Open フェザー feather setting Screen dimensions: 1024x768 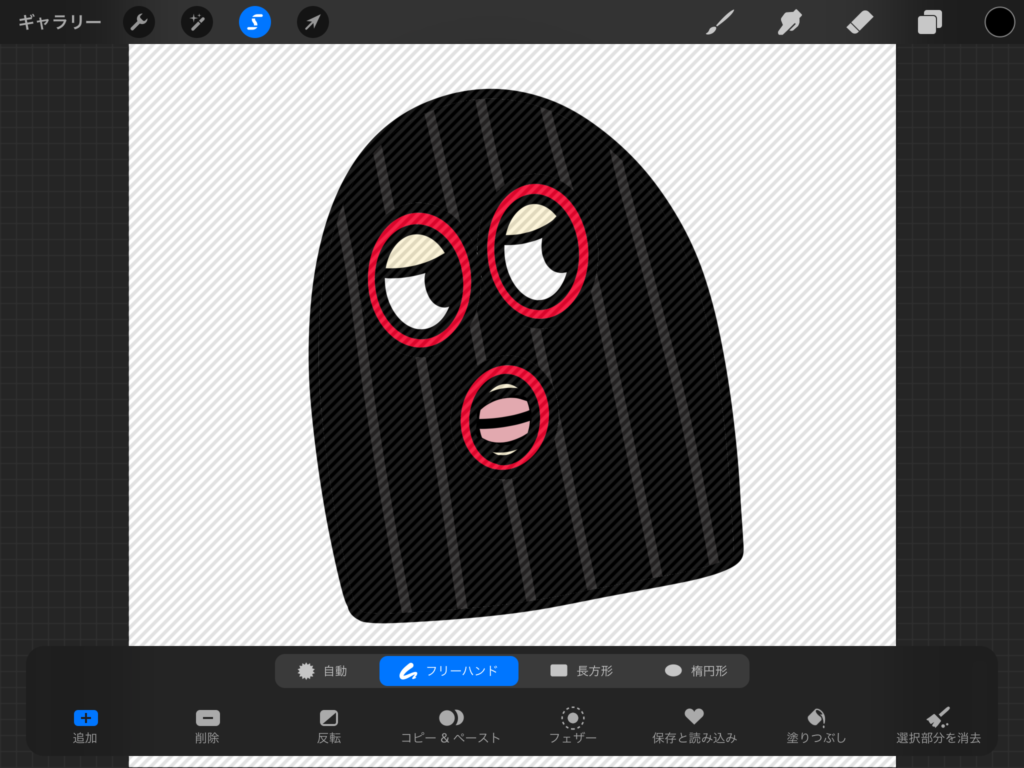point(573,726)
